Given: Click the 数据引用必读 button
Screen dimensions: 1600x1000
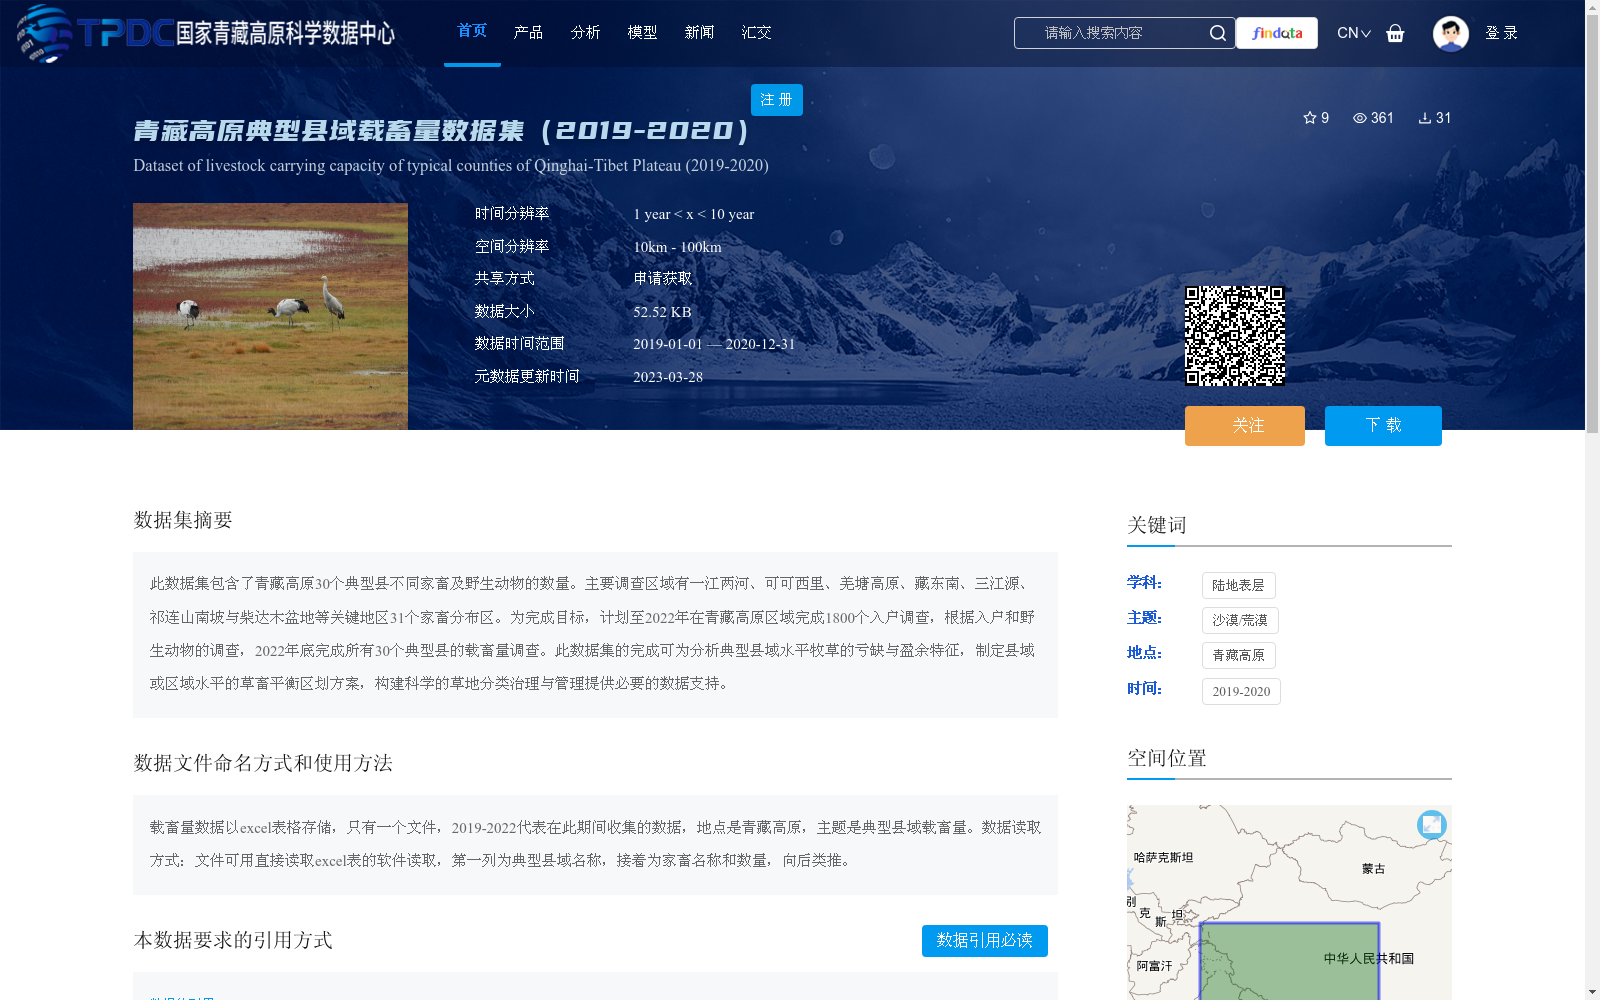Looking at the screenshot, I should pos(985,941).
